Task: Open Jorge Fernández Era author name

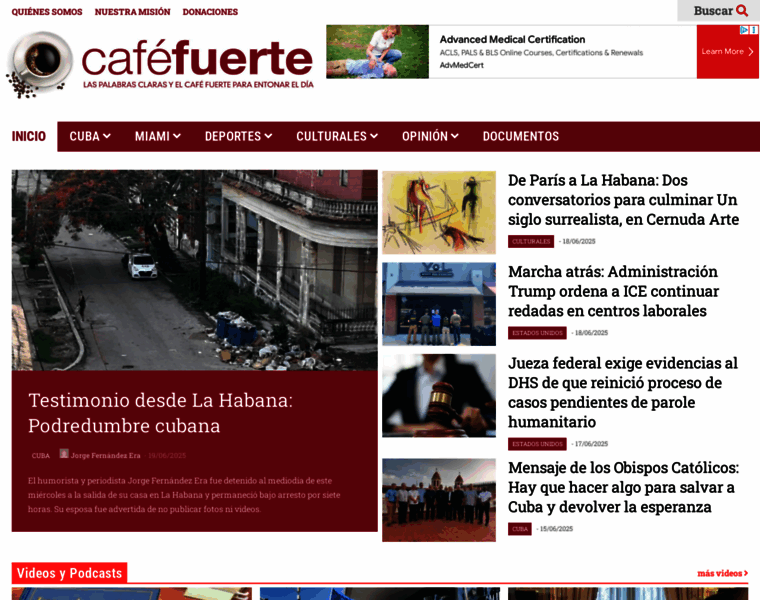Action: pyautogui.click(x=106, y=456)
